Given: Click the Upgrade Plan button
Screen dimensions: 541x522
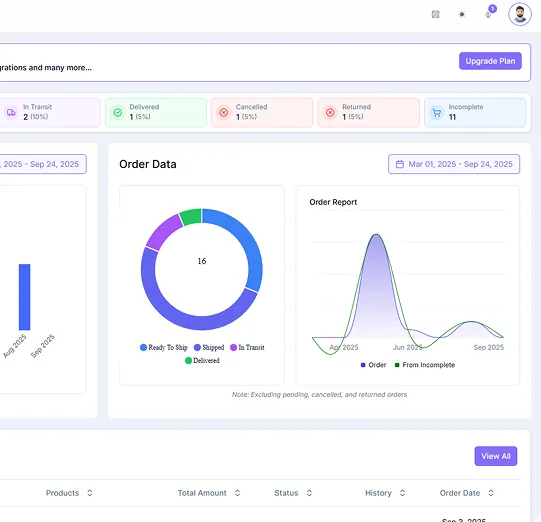Looking at the screenshot, I should (490, 61).
